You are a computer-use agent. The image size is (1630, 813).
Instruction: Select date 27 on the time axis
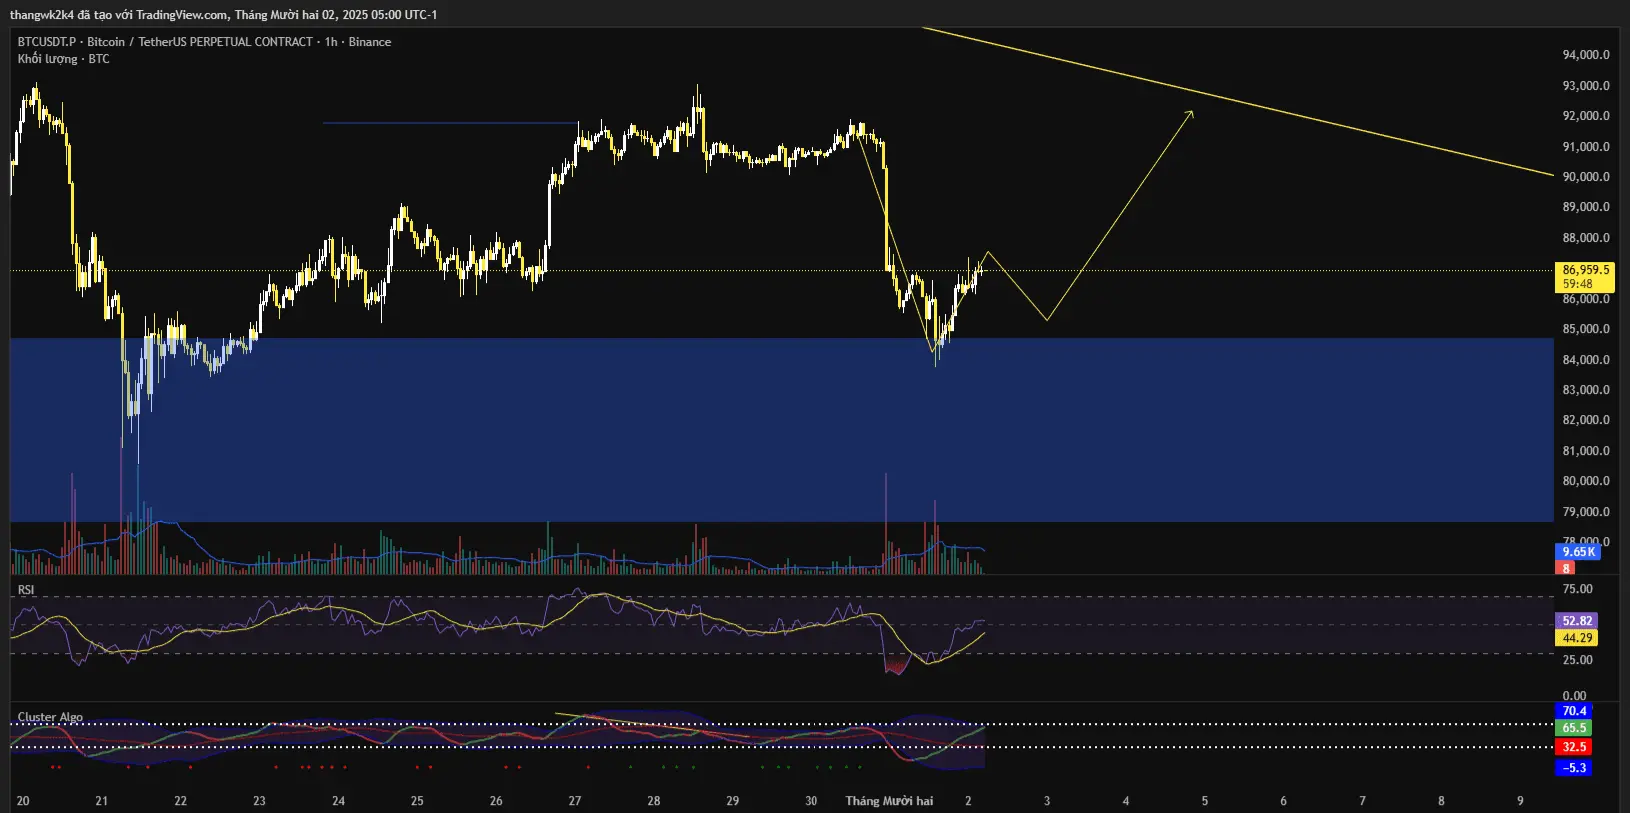575,801
